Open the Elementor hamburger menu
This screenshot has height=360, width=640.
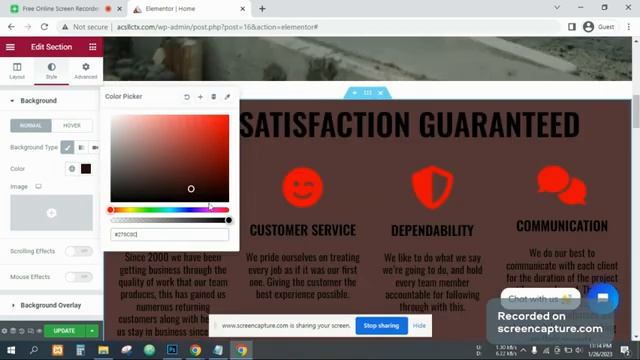10,47
